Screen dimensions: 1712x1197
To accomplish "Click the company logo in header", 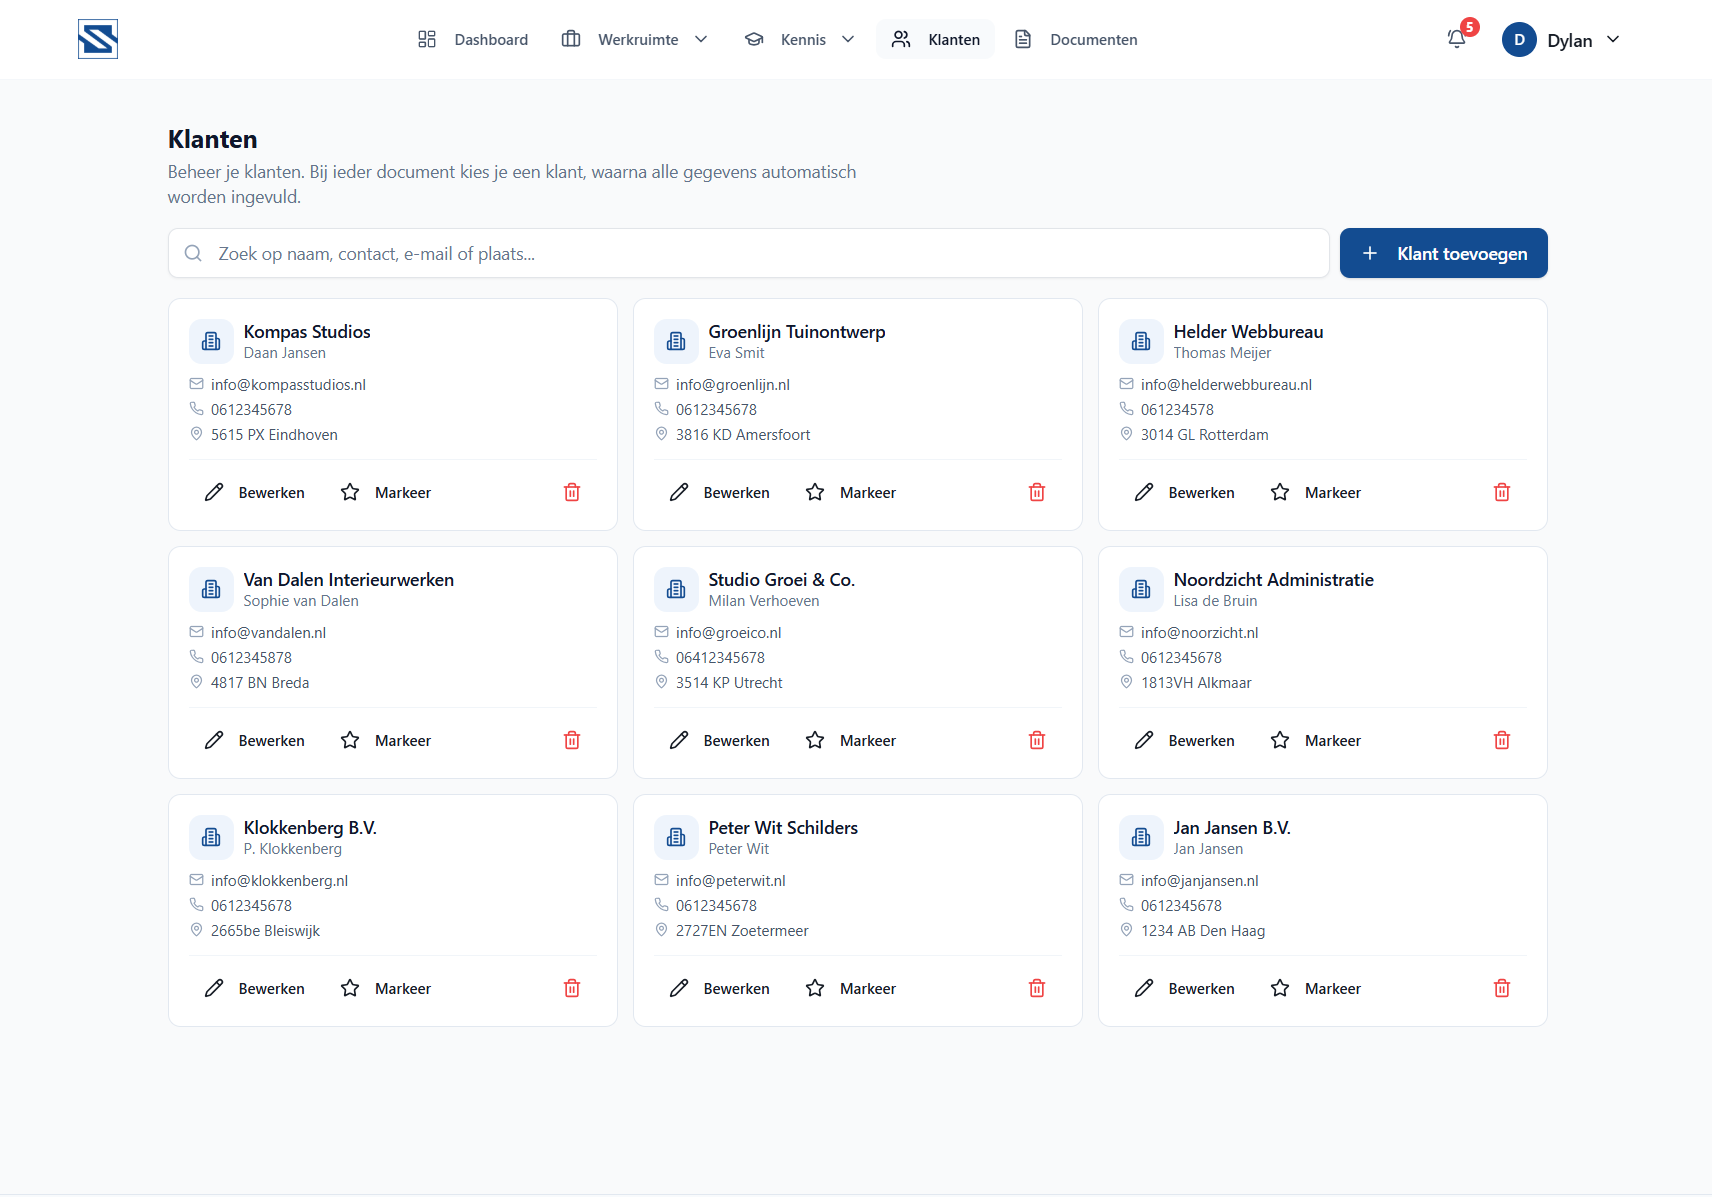I will click(98, 39).
